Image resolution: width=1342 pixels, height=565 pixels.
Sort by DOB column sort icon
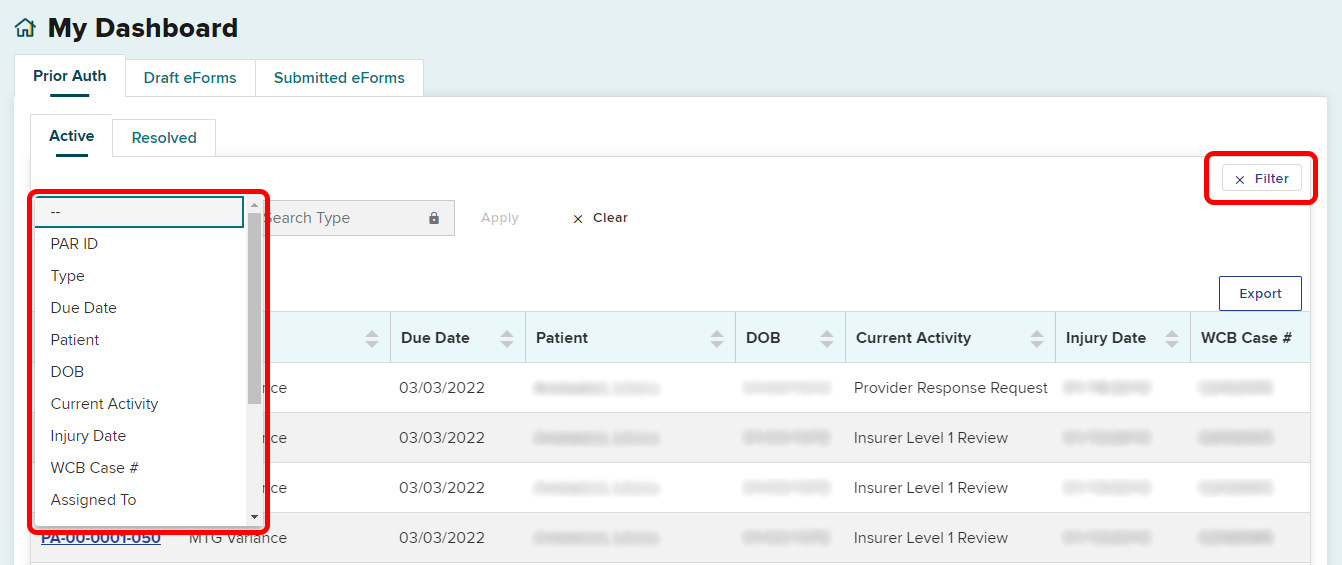(826, 339)
